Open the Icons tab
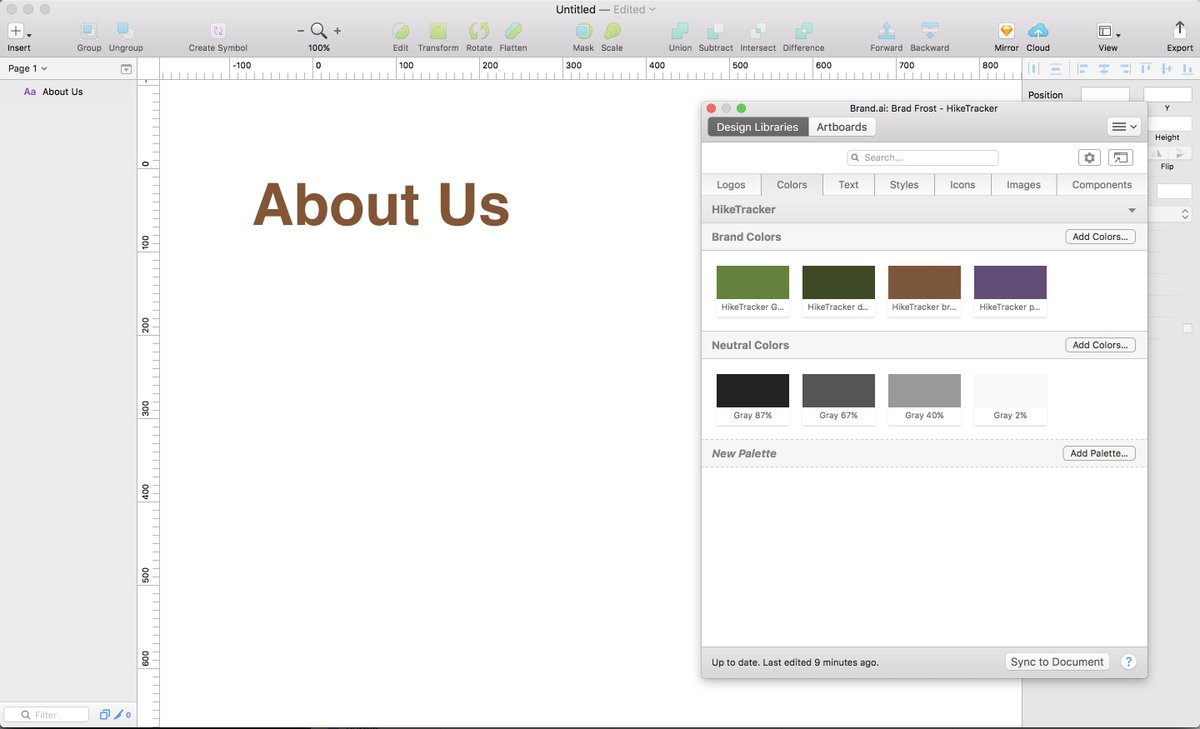 coord(963,185)
